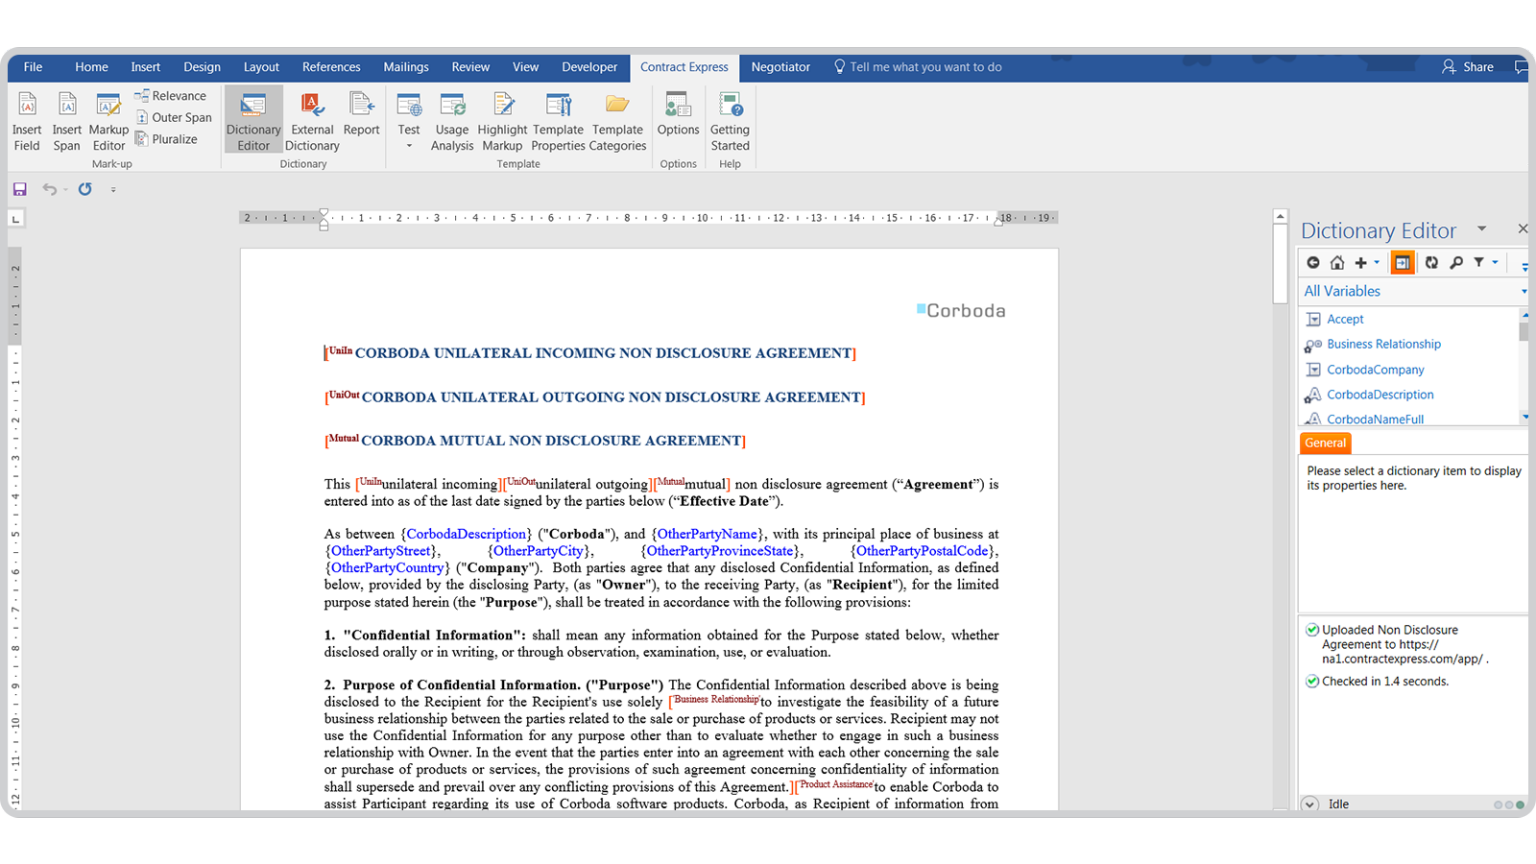Switch to the Negotiator ribbon tab

(780, 67)
